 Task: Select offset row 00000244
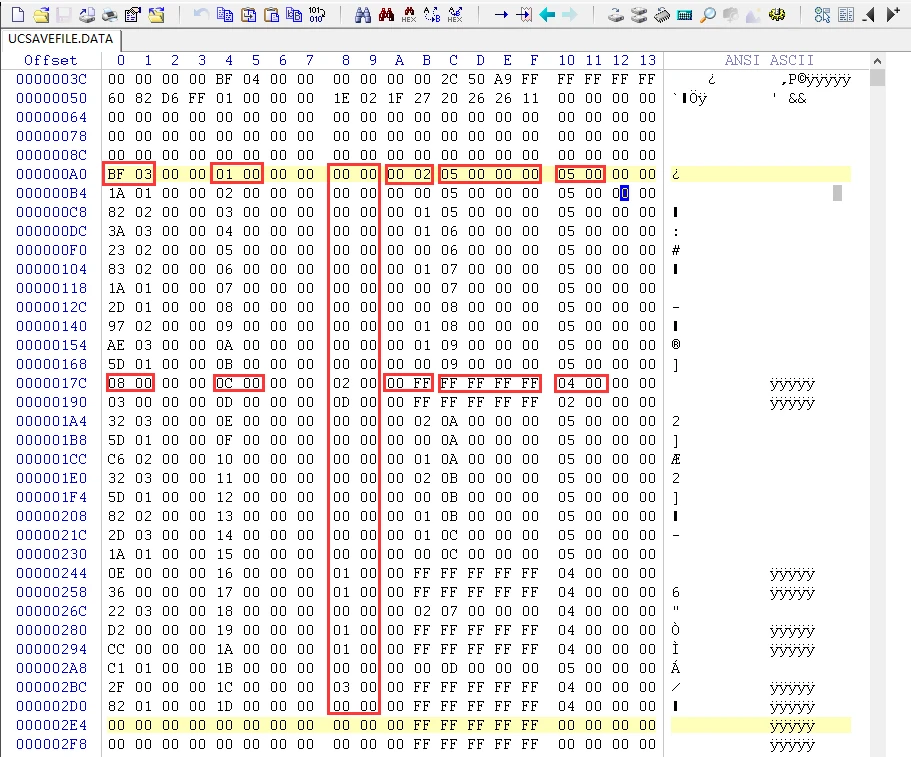click(51, 573)
